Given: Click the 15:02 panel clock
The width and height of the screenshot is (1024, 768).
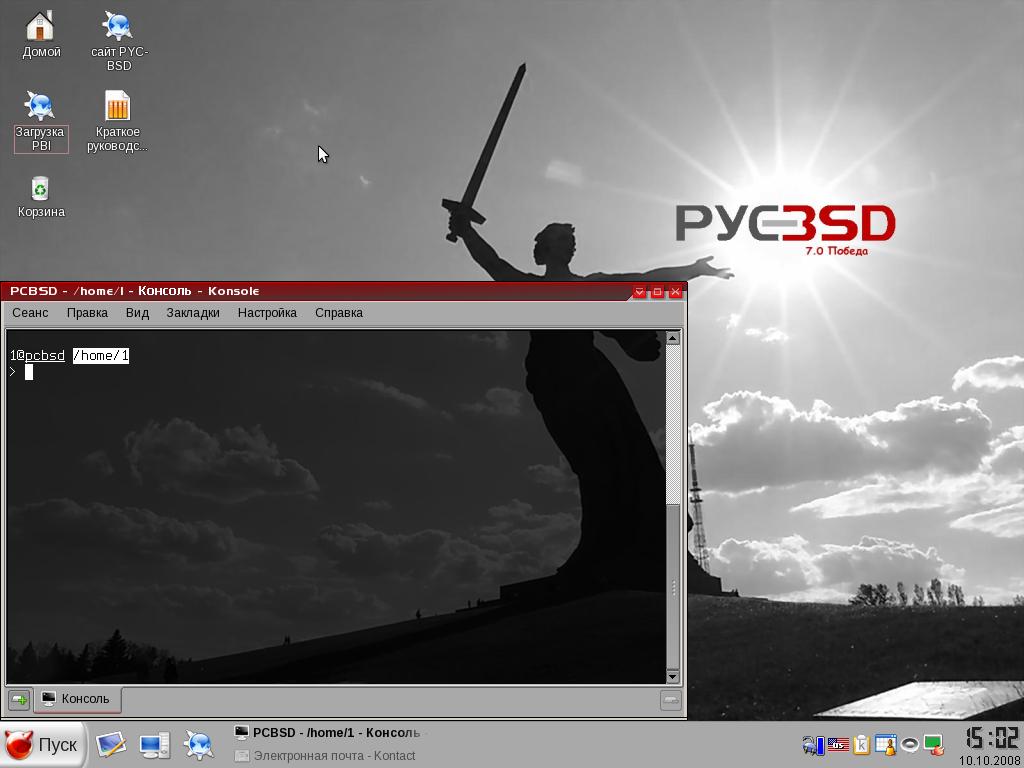Looking at the screenshot, I should tap(991, 739).
